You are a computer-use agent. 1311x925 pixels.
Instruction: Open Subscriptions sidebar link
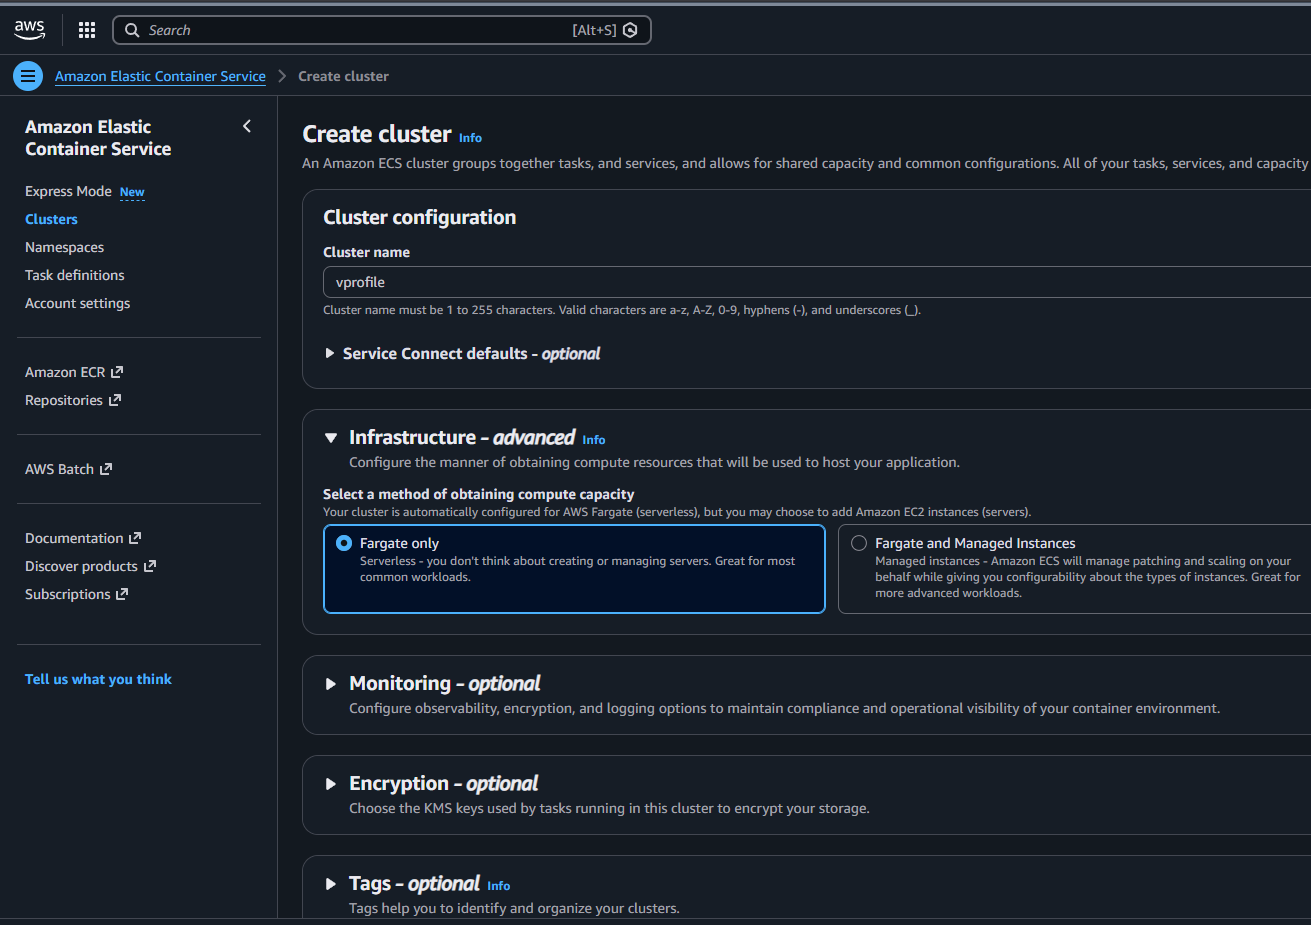[68, 594]
